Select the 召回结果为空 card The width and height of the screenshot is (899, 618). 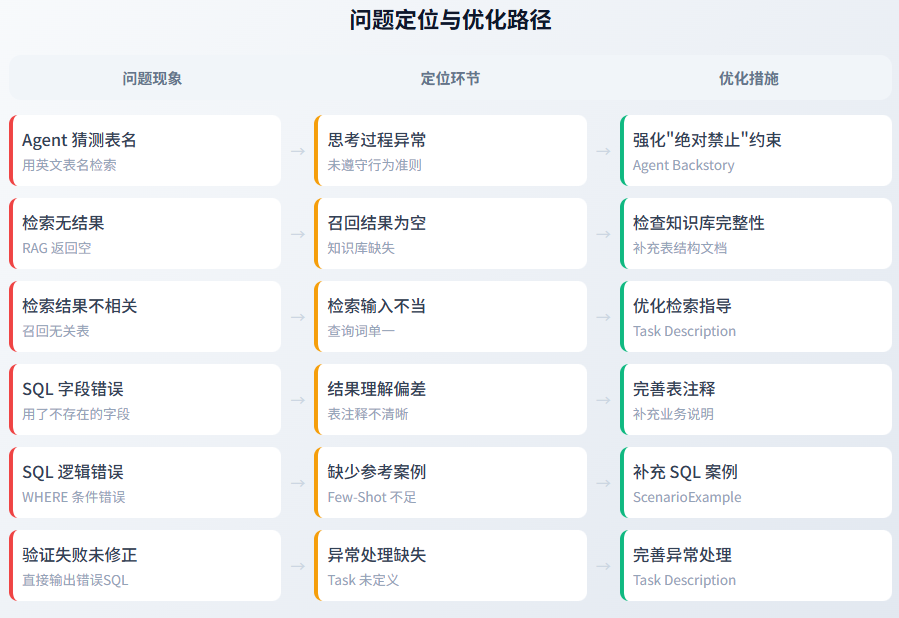[x=451, y=233]
